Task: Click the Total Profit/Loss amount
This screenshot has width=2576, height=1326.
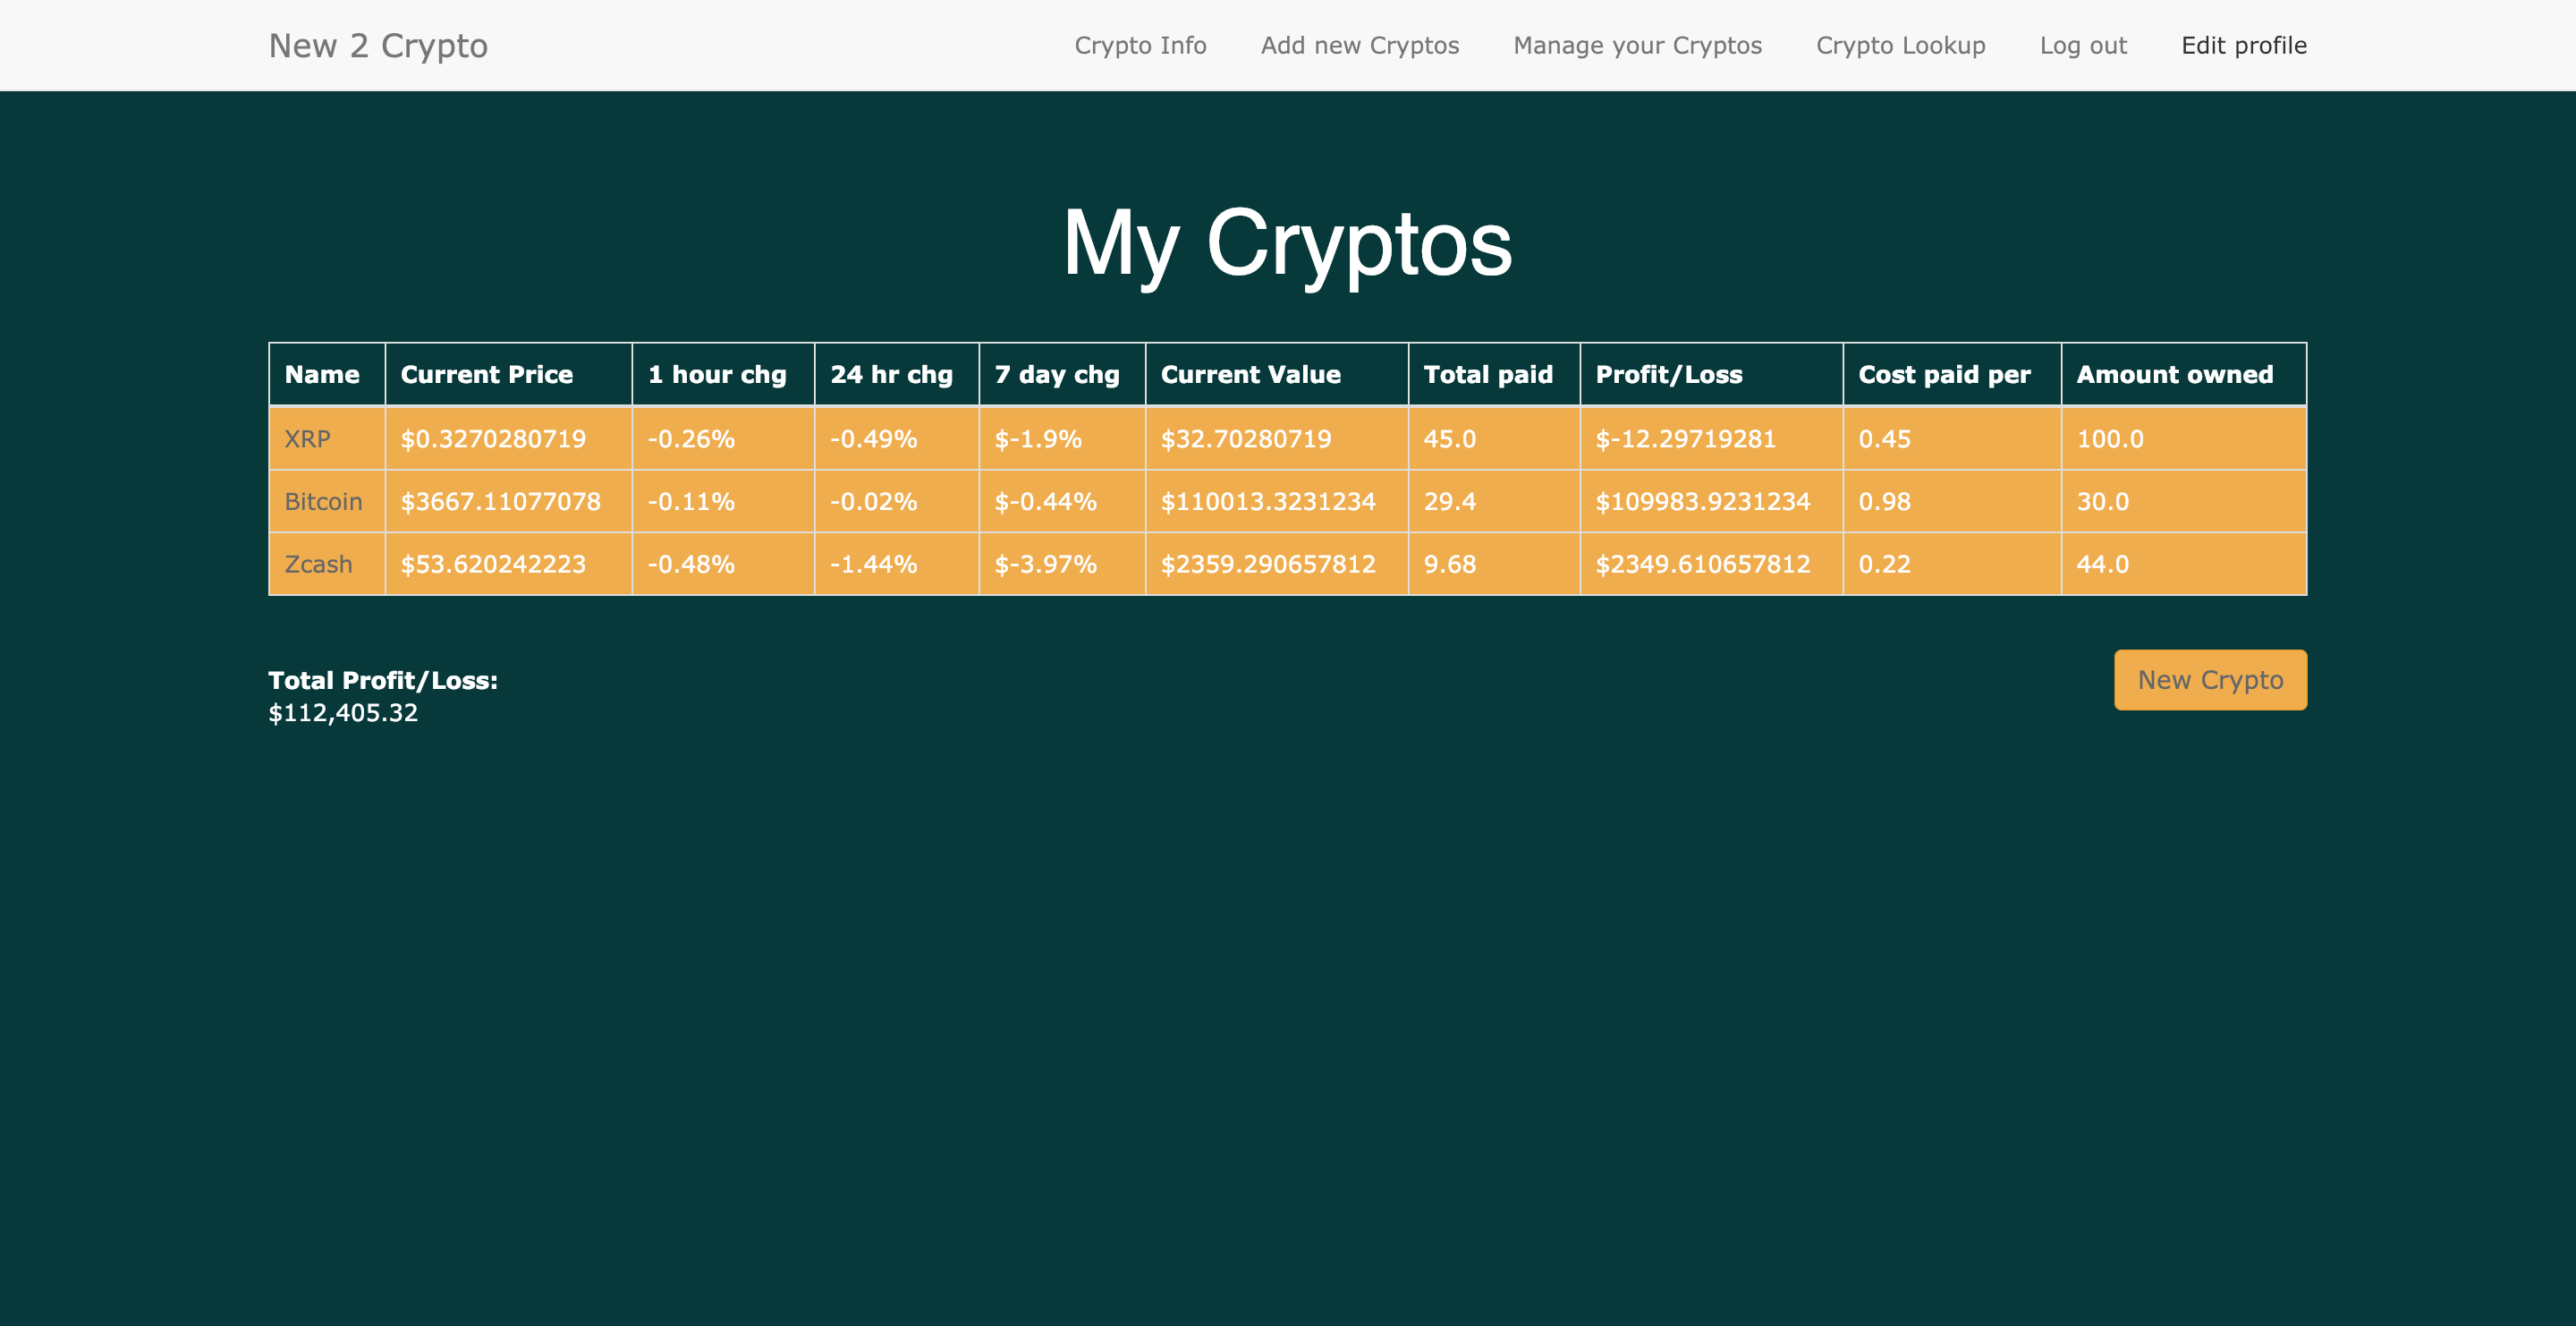Action: click(343, 713)
